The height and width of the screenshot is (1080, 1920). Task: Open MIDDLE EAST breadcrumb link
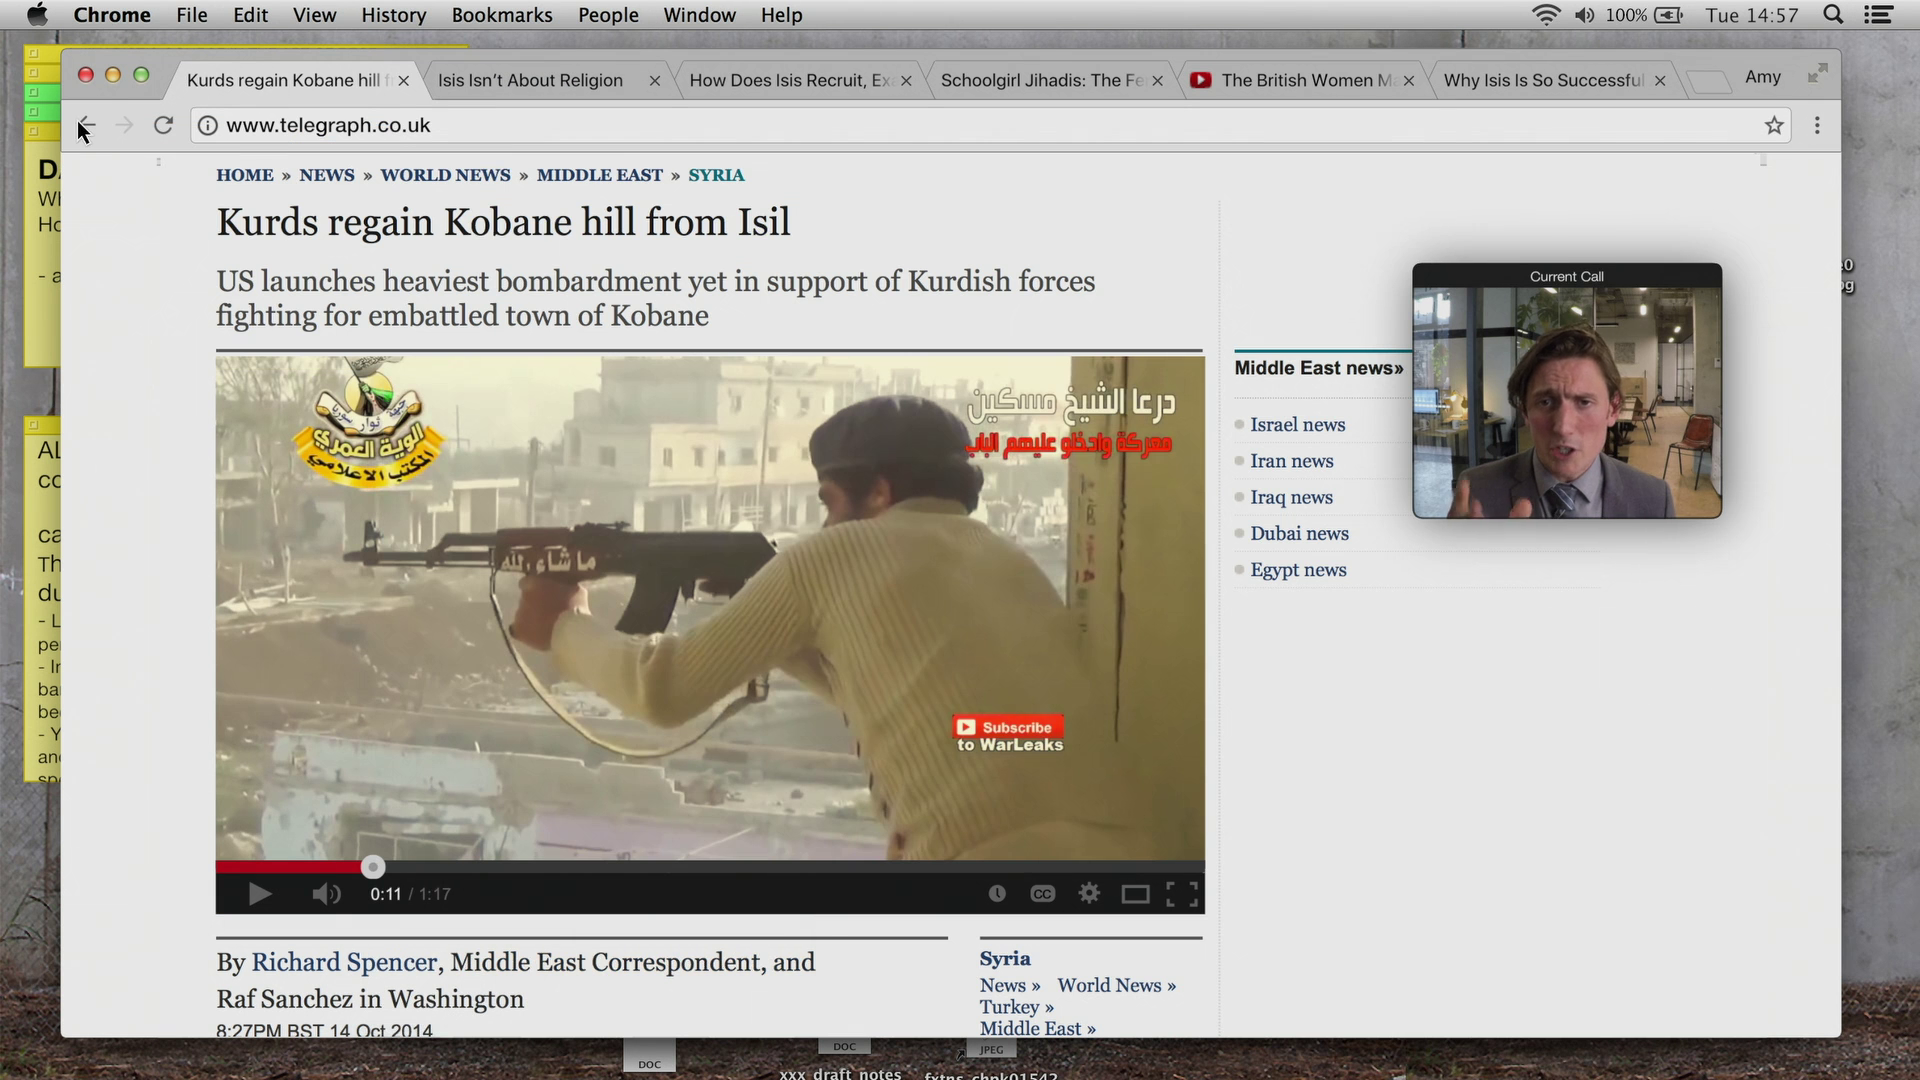tap(600, 175)
